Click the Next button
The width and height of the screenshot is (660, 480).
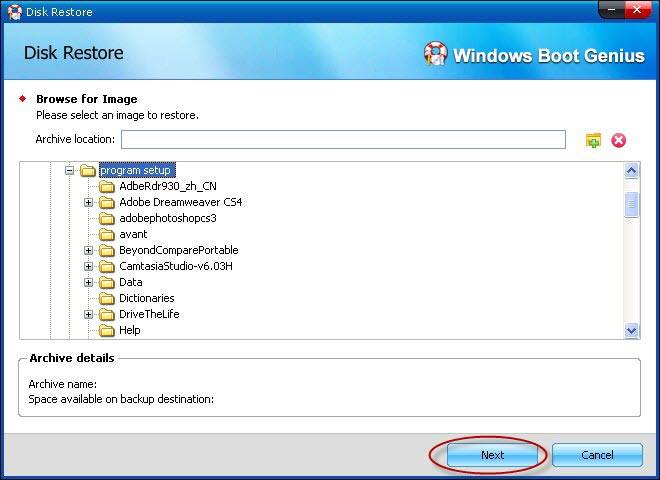coord(492,455)
